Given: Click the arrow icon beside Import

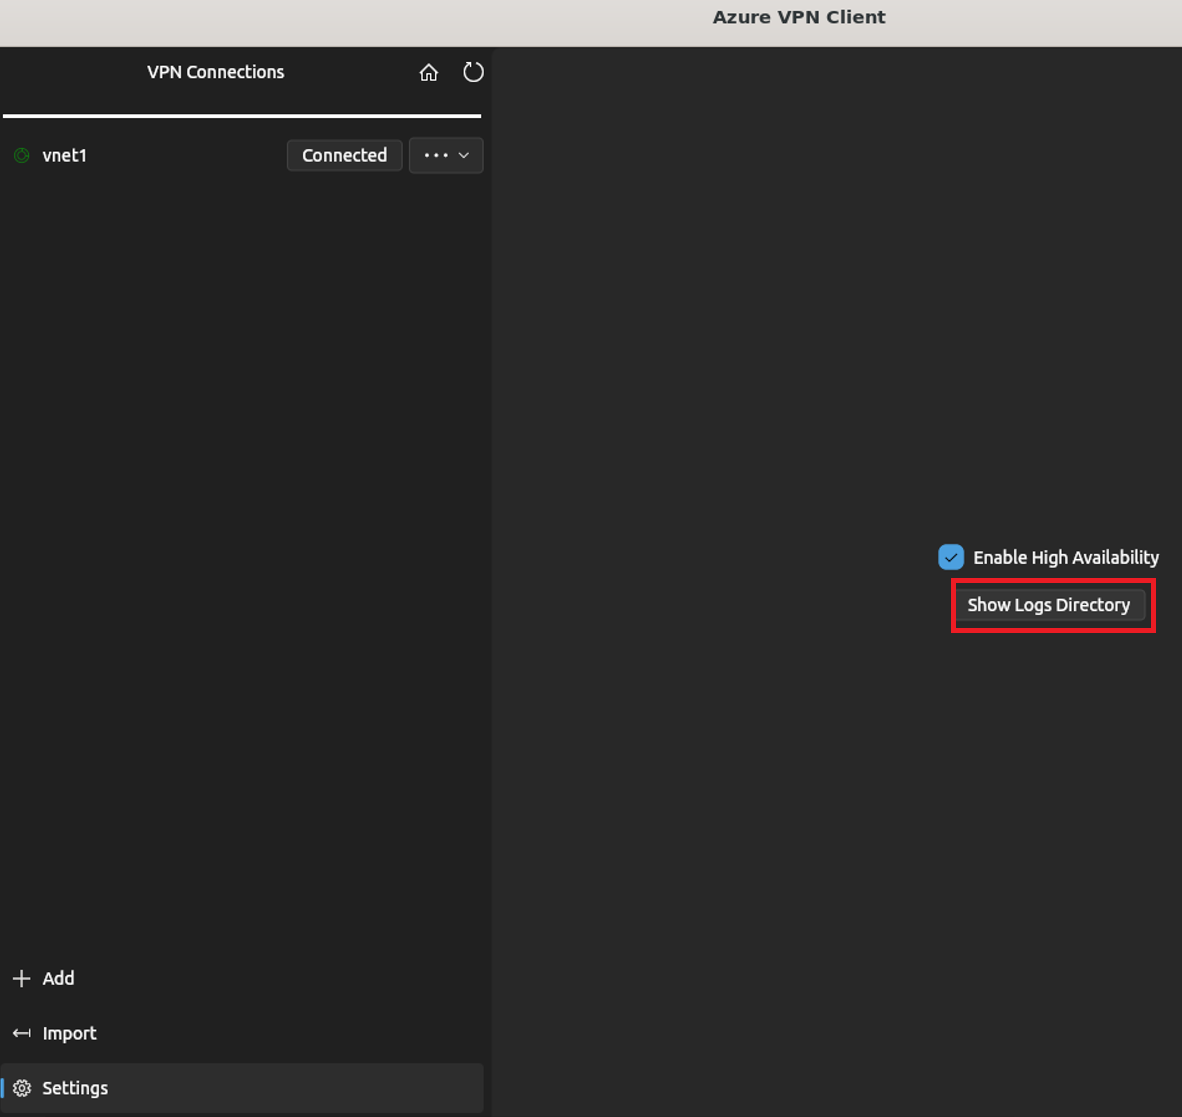Looking at the screenshot, I should point(22,1033).
